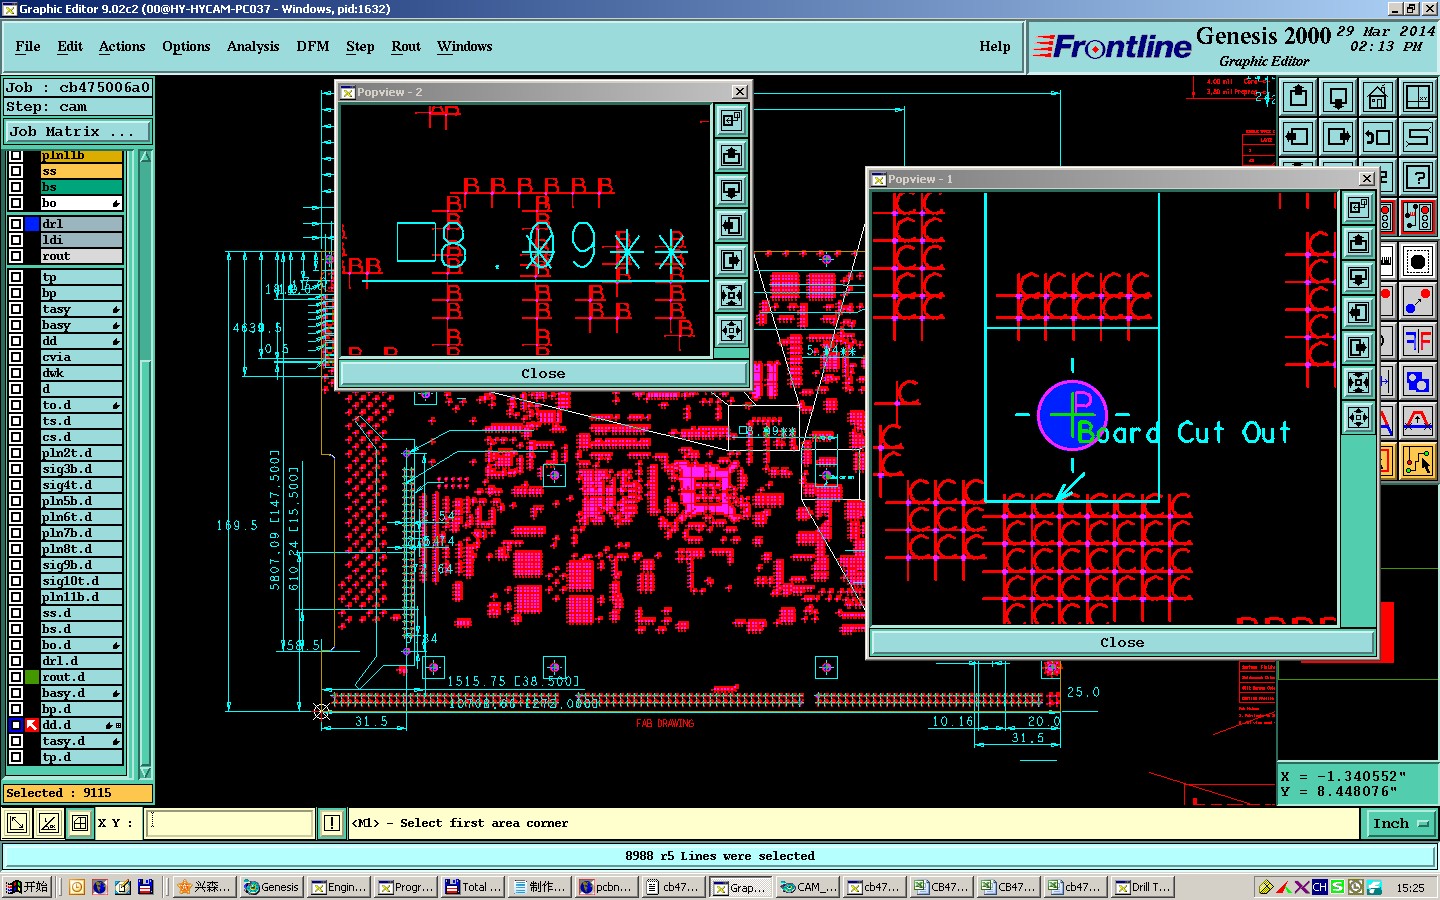
Task: Click pan left icon in Popview - 1
Action: [1358, 312]
